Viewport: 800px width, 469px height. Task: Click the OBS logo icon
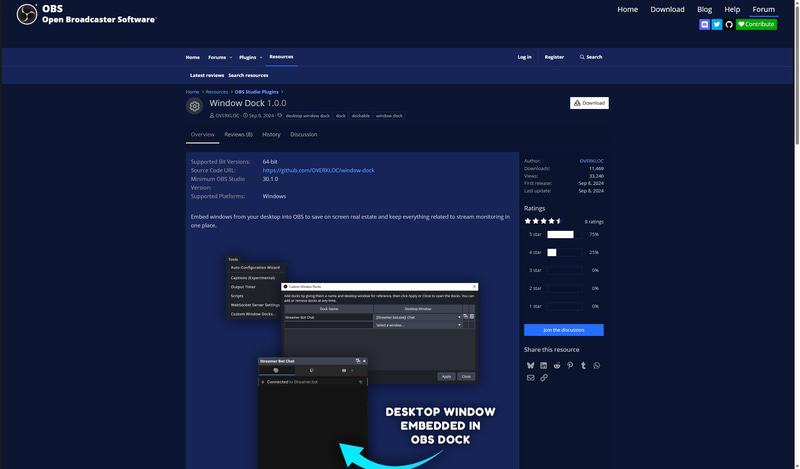click(27, 14)
